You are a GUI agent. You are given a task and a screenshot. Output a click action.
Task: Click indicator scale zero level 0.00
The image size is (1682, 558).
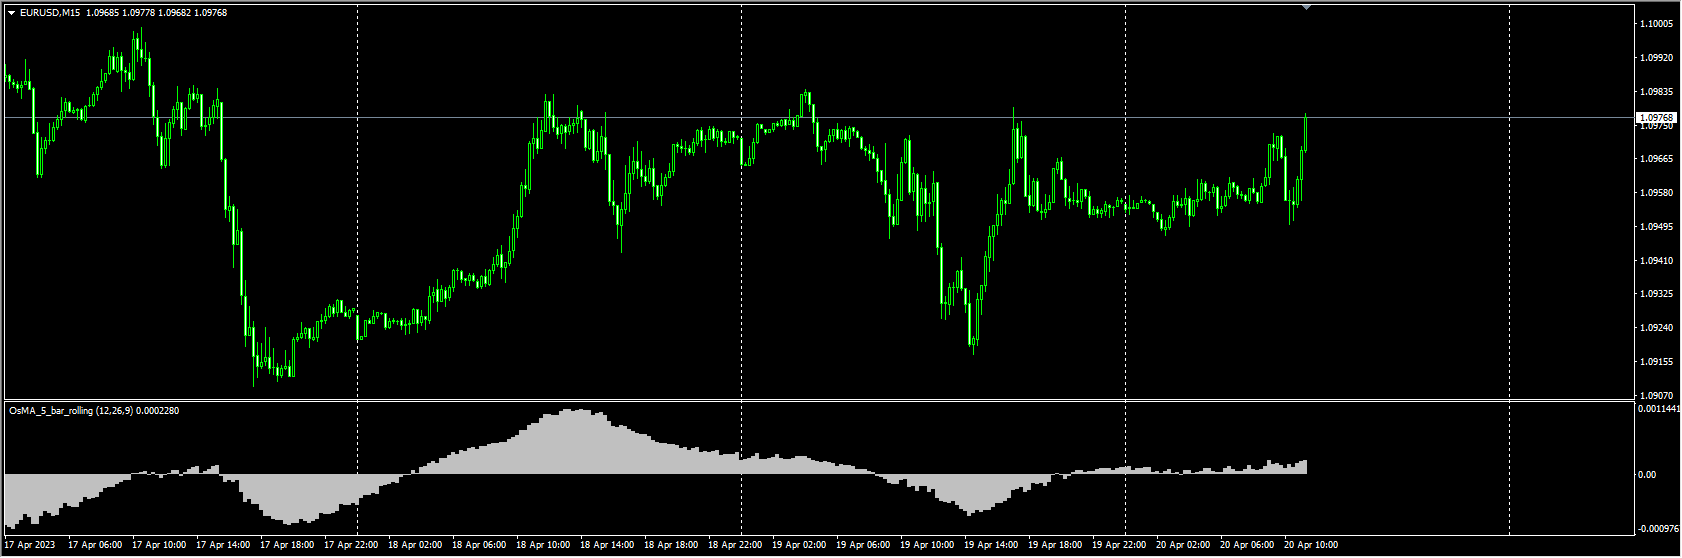coord(1648,475)
